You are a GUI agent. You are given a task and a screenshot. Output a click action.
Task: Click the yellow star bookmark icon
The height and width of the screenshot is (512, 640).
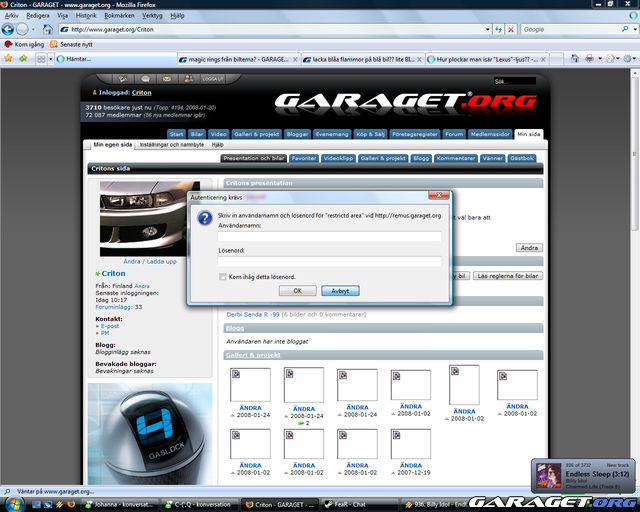click(8, 59)
